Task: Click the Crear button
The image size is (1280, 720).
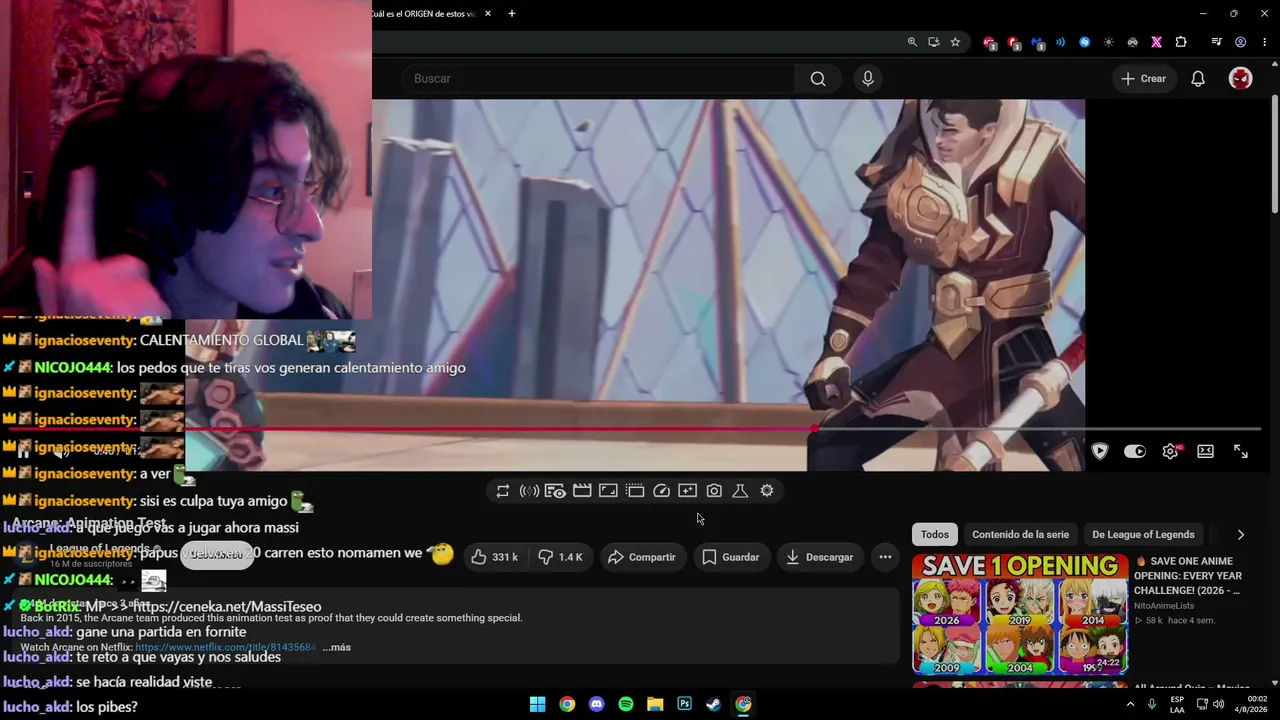Action: (1143, 79)
